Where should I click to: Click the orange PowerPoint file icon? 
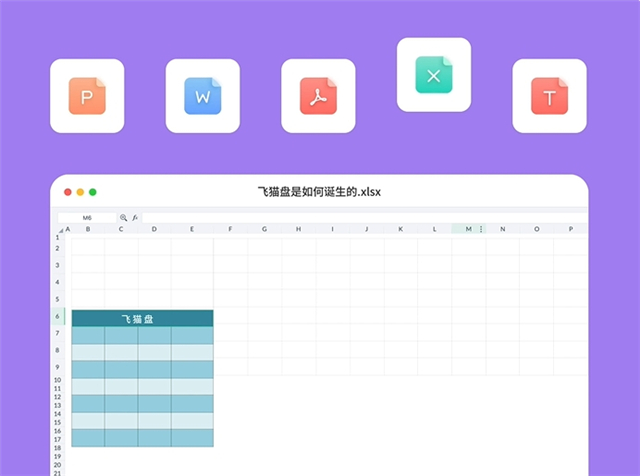point(87,96)
